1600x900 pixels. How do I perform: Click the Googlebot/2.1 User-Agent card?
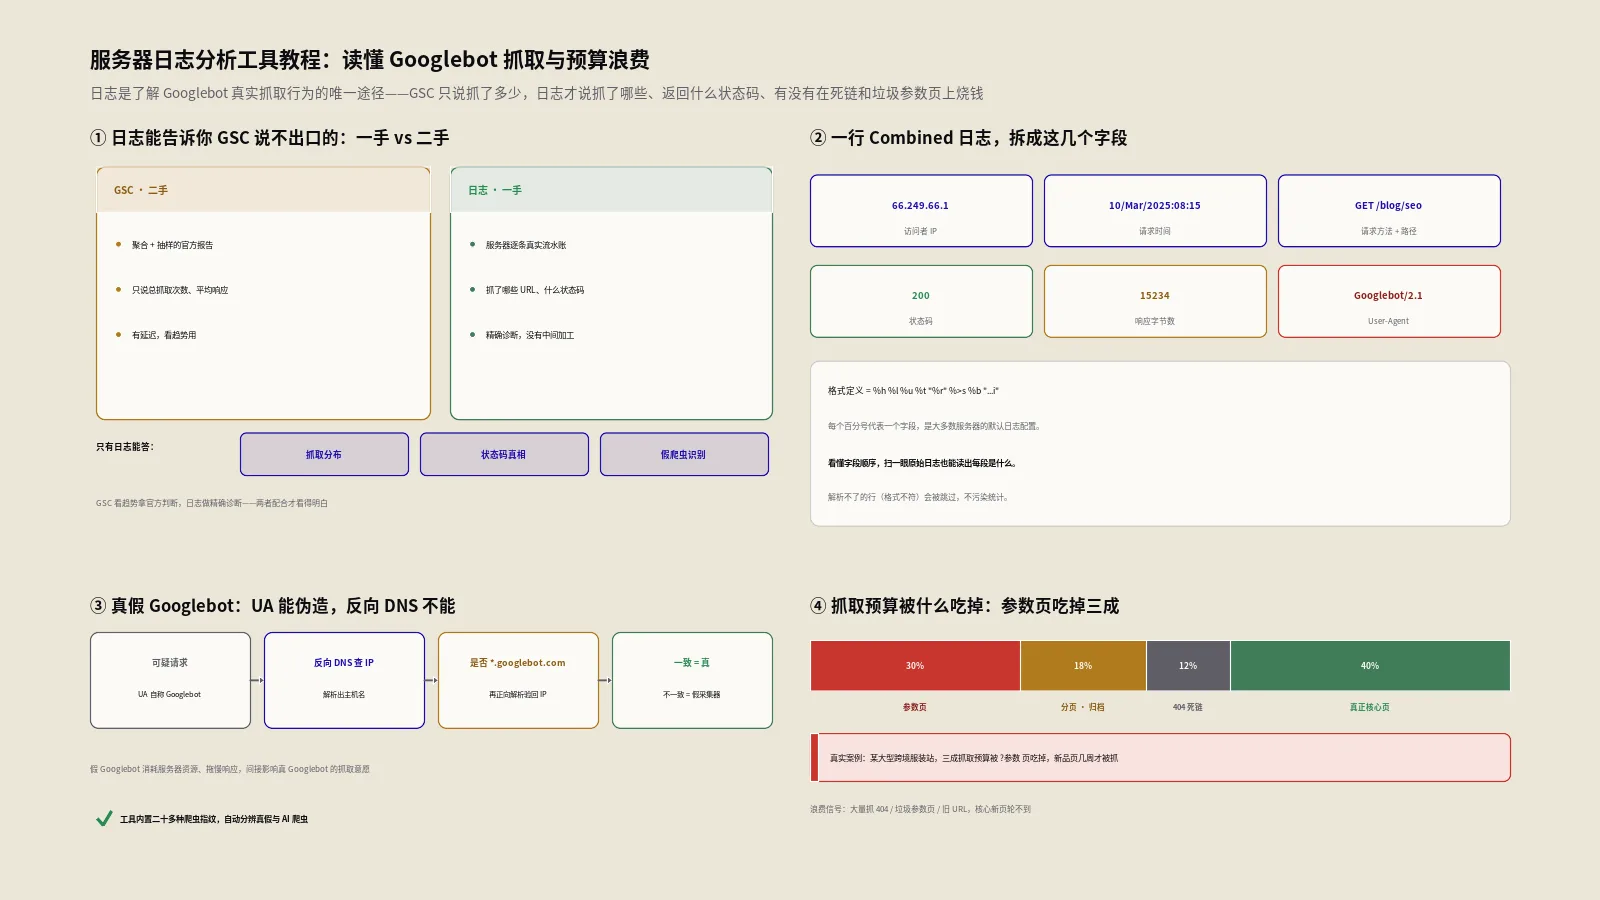[1389, 301]
